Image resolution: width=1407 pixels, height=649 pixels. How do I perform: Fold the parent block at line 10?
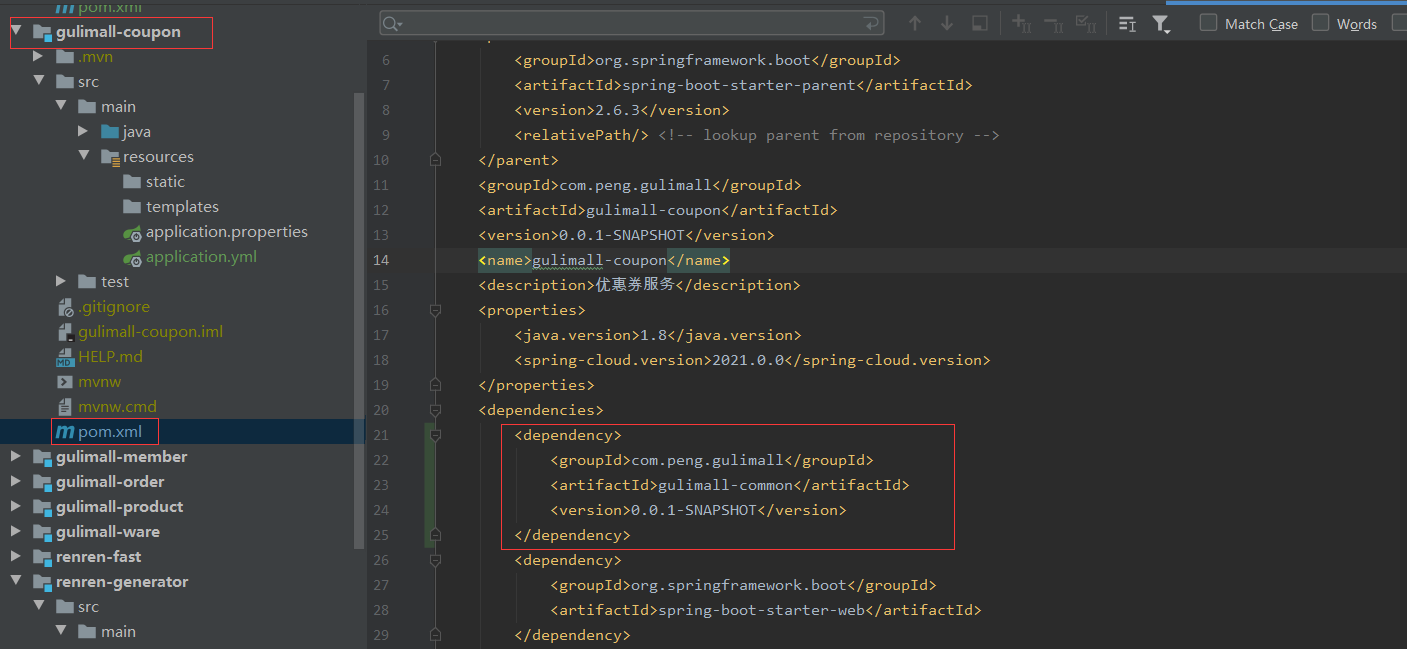tap(435, 160)
